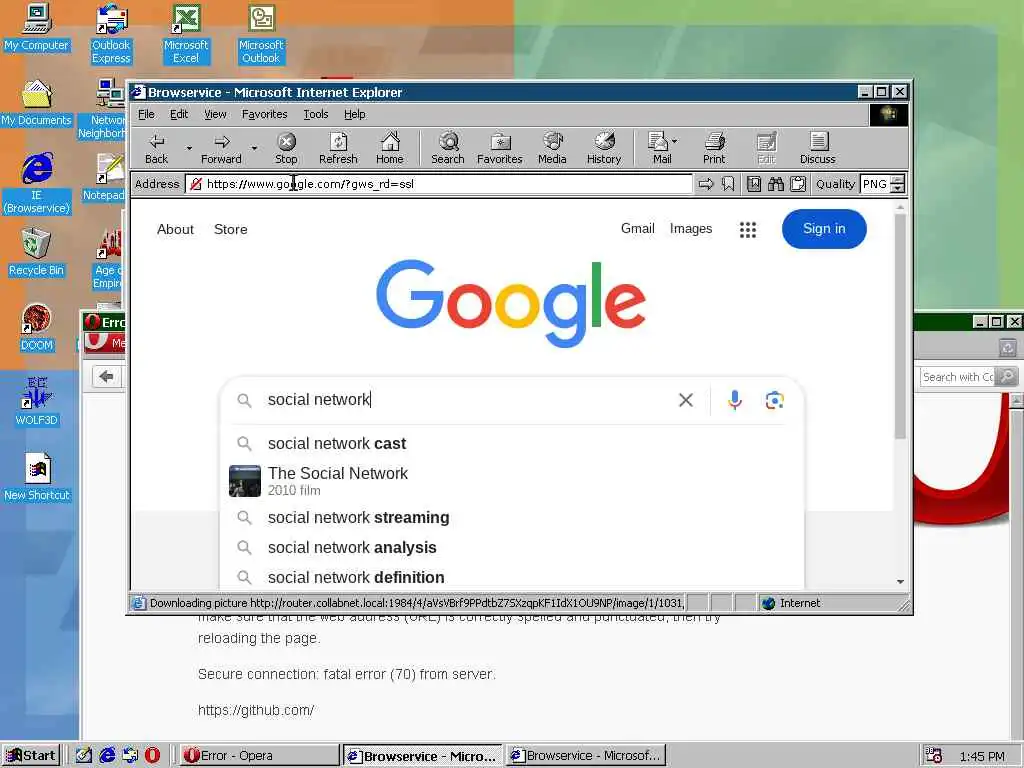Open DOOM desktop shortcut
The width and height of the screenshot is (1024, 768).
[x=37, y=328]
